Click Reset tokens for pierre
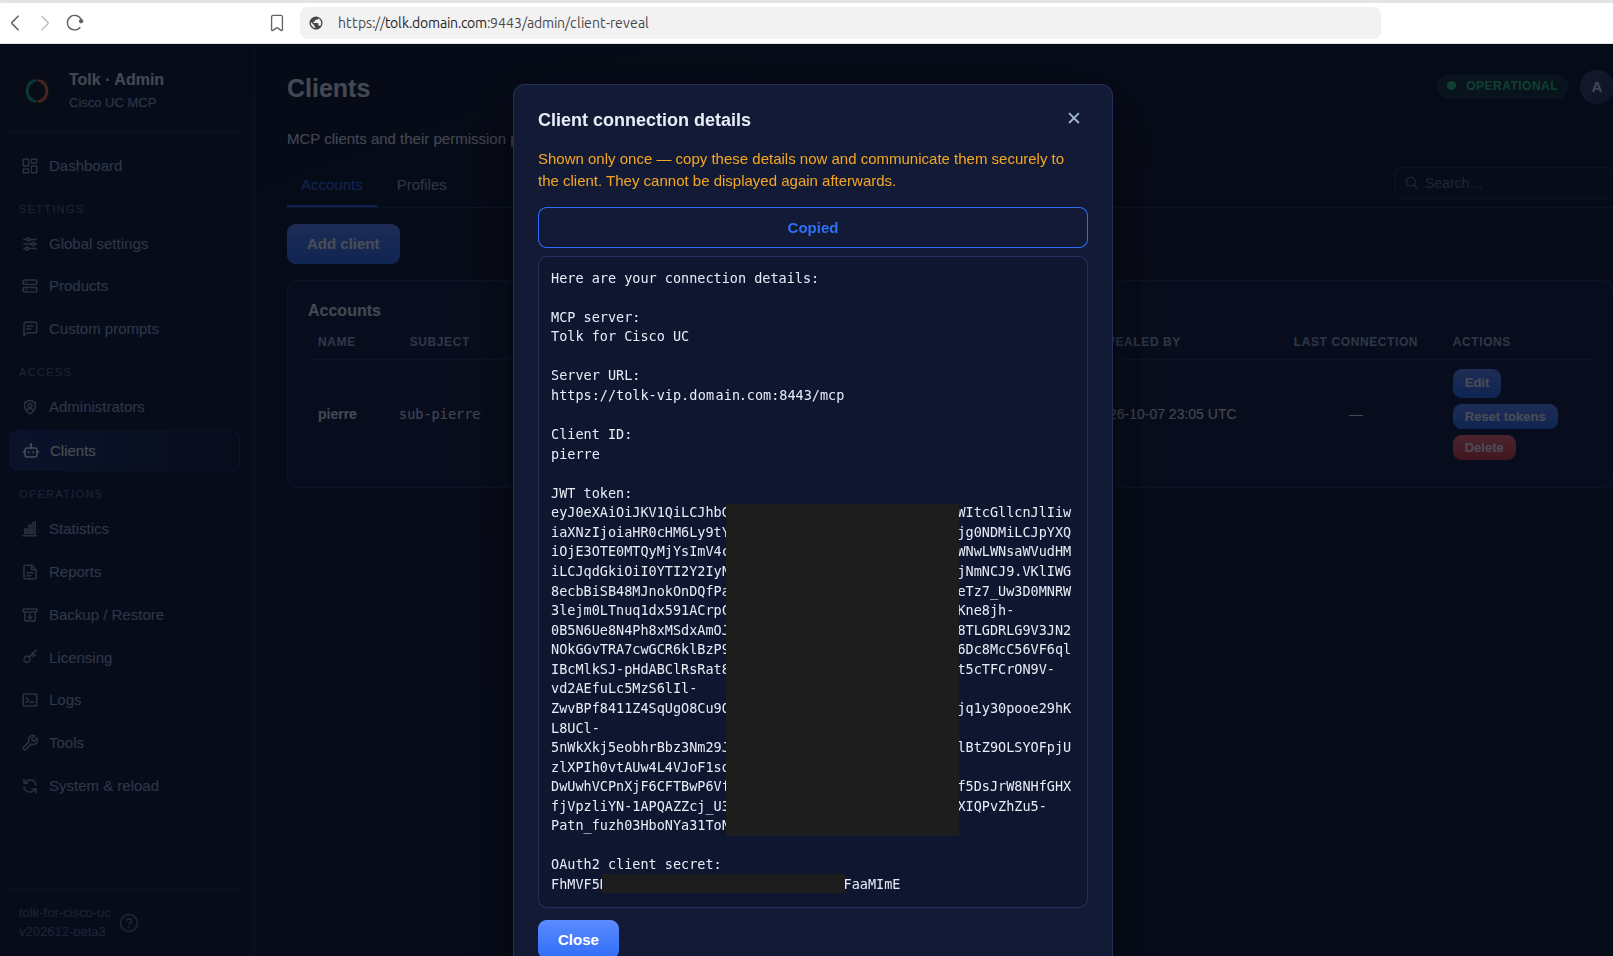The width and height of the screenshot is (1613, 956). tap(1505, 417)
